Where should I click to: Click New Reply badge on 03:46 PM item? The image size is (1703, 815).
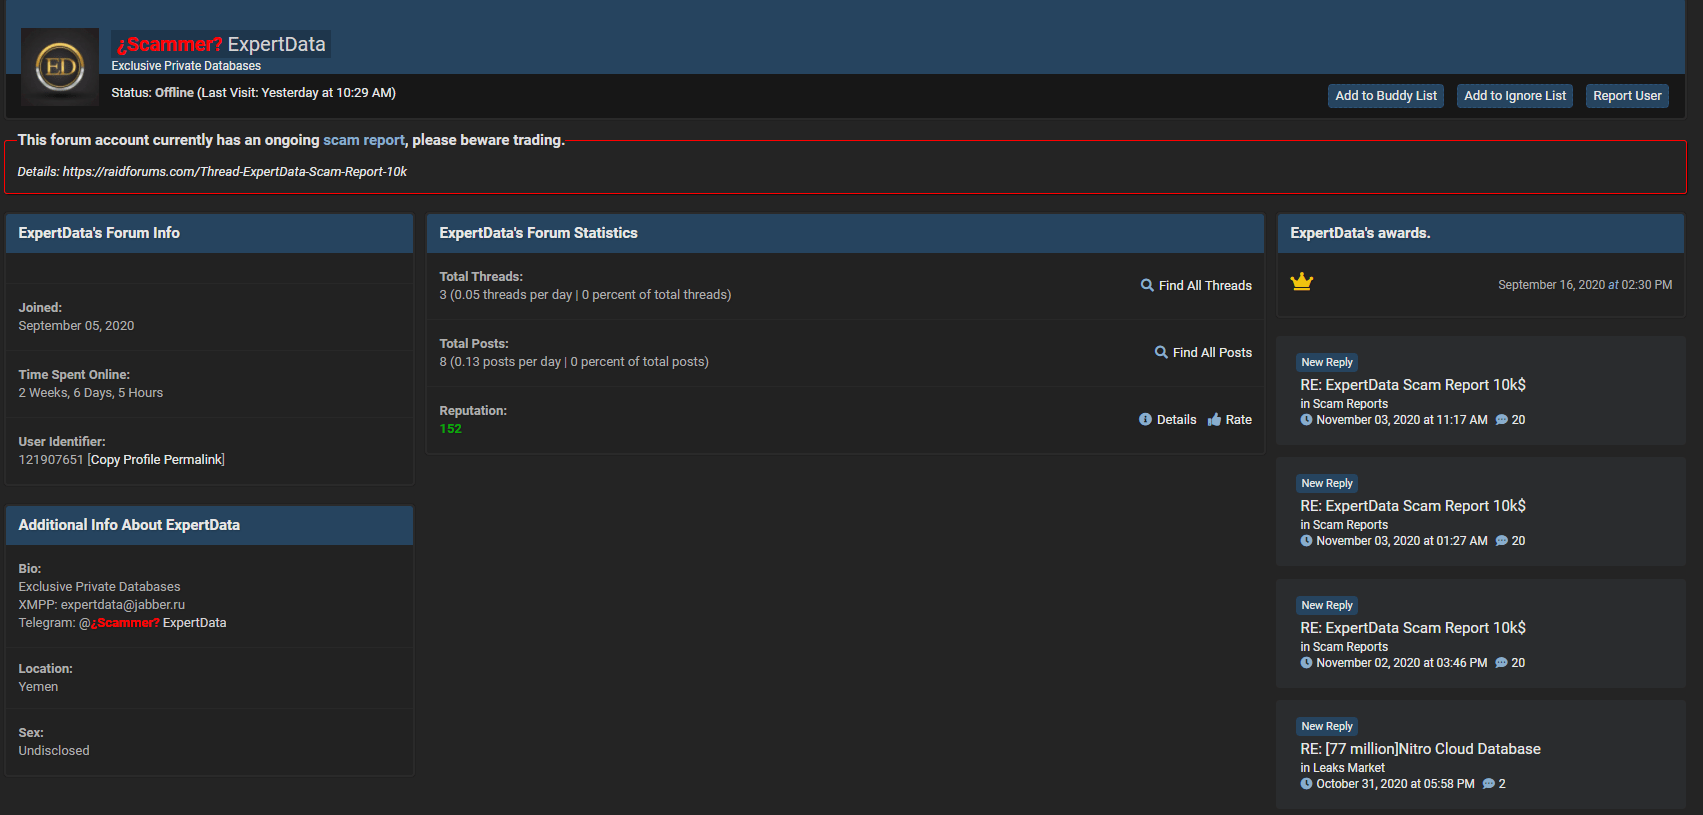pos(1327,605)
